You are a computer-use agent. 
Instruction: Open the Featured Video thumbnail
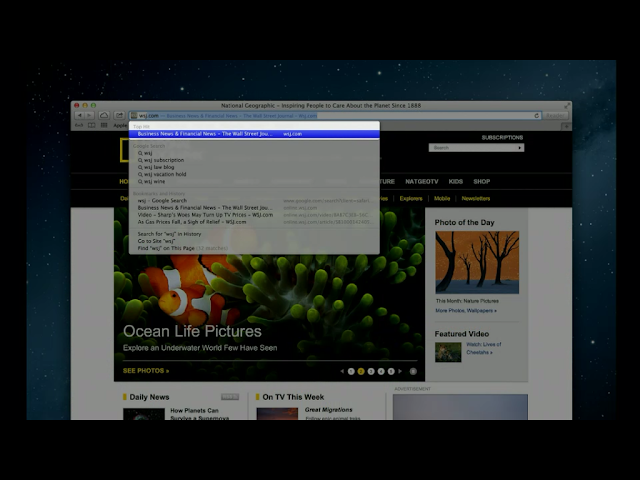coord(448,352)
